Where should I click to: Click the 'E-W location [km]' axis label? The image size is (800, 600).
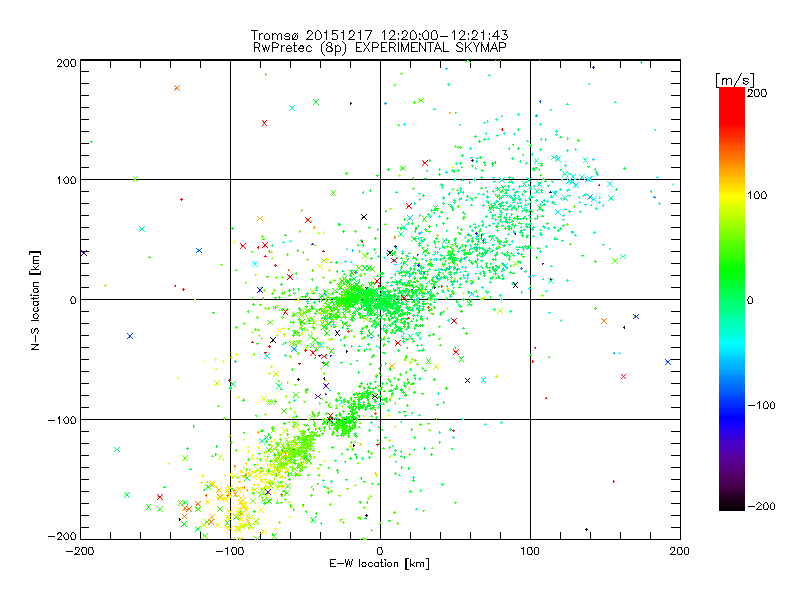379,563
